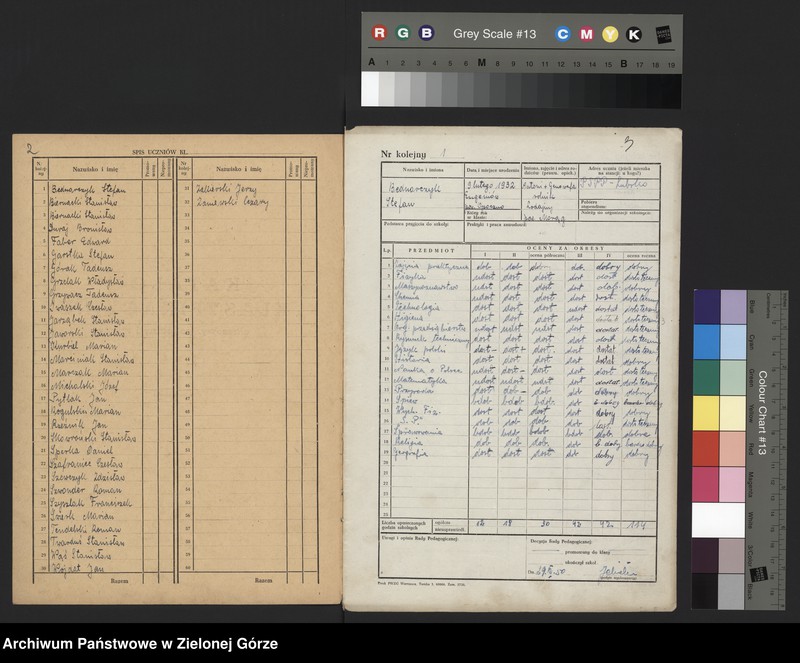This screenshot has height=663, width=800.
Task: Click the deep magenta swatch on the Colour Chart
Action: (x=707, y=484)
